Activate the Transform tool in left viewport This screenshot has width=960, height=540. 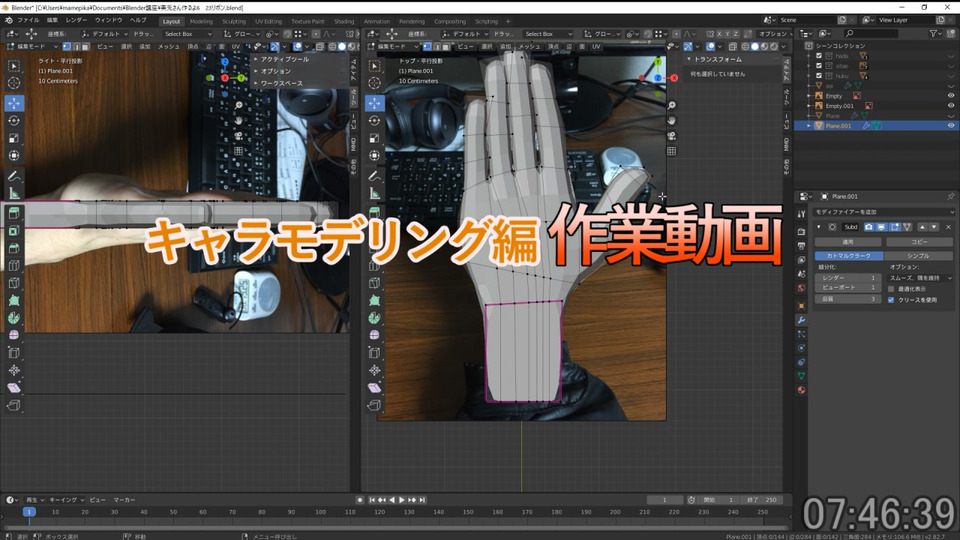click(14, 156)
